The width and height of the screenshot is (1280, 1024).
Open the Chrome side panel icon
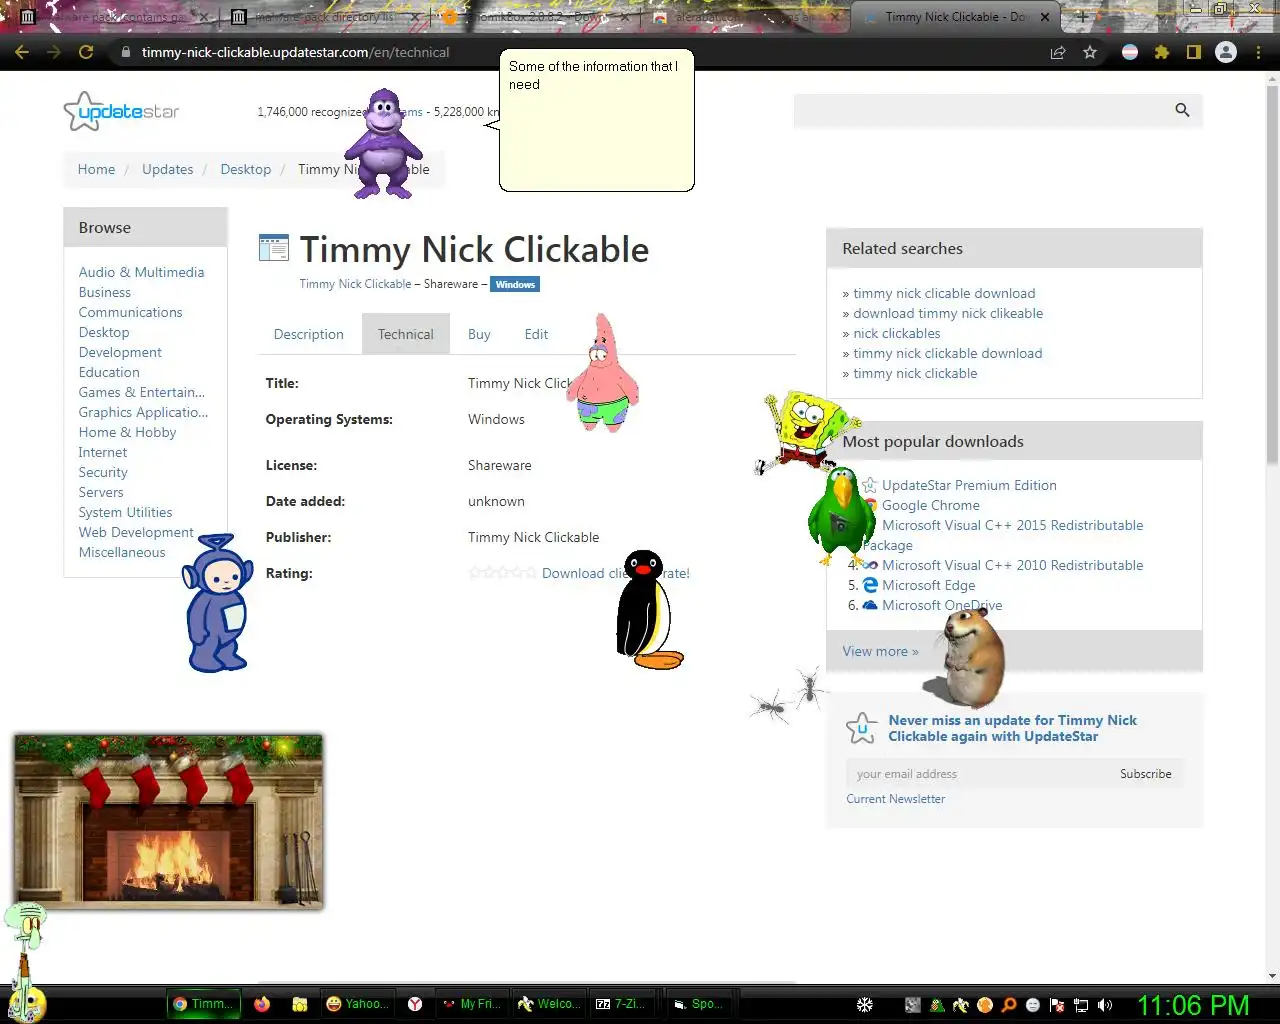pyautogui.click(x=1193, y=52)
